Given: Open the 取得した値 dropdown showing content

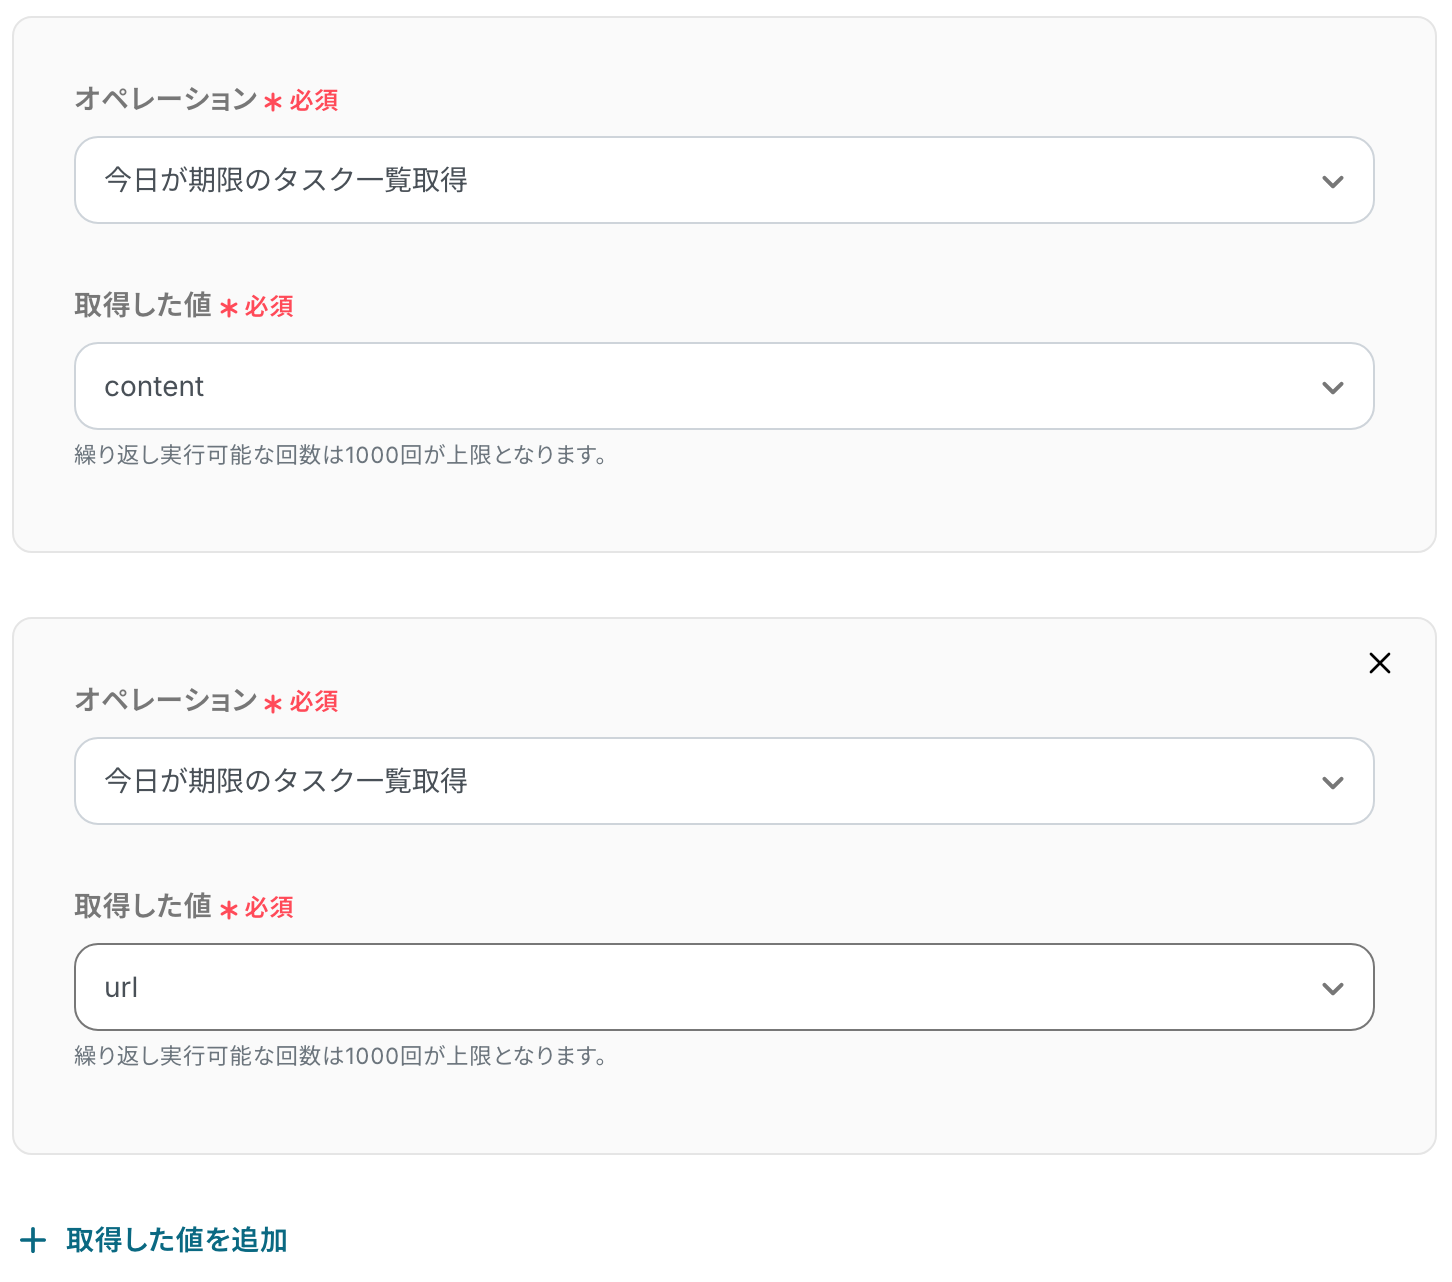Looking at the screenshot, I should point(723,386).
